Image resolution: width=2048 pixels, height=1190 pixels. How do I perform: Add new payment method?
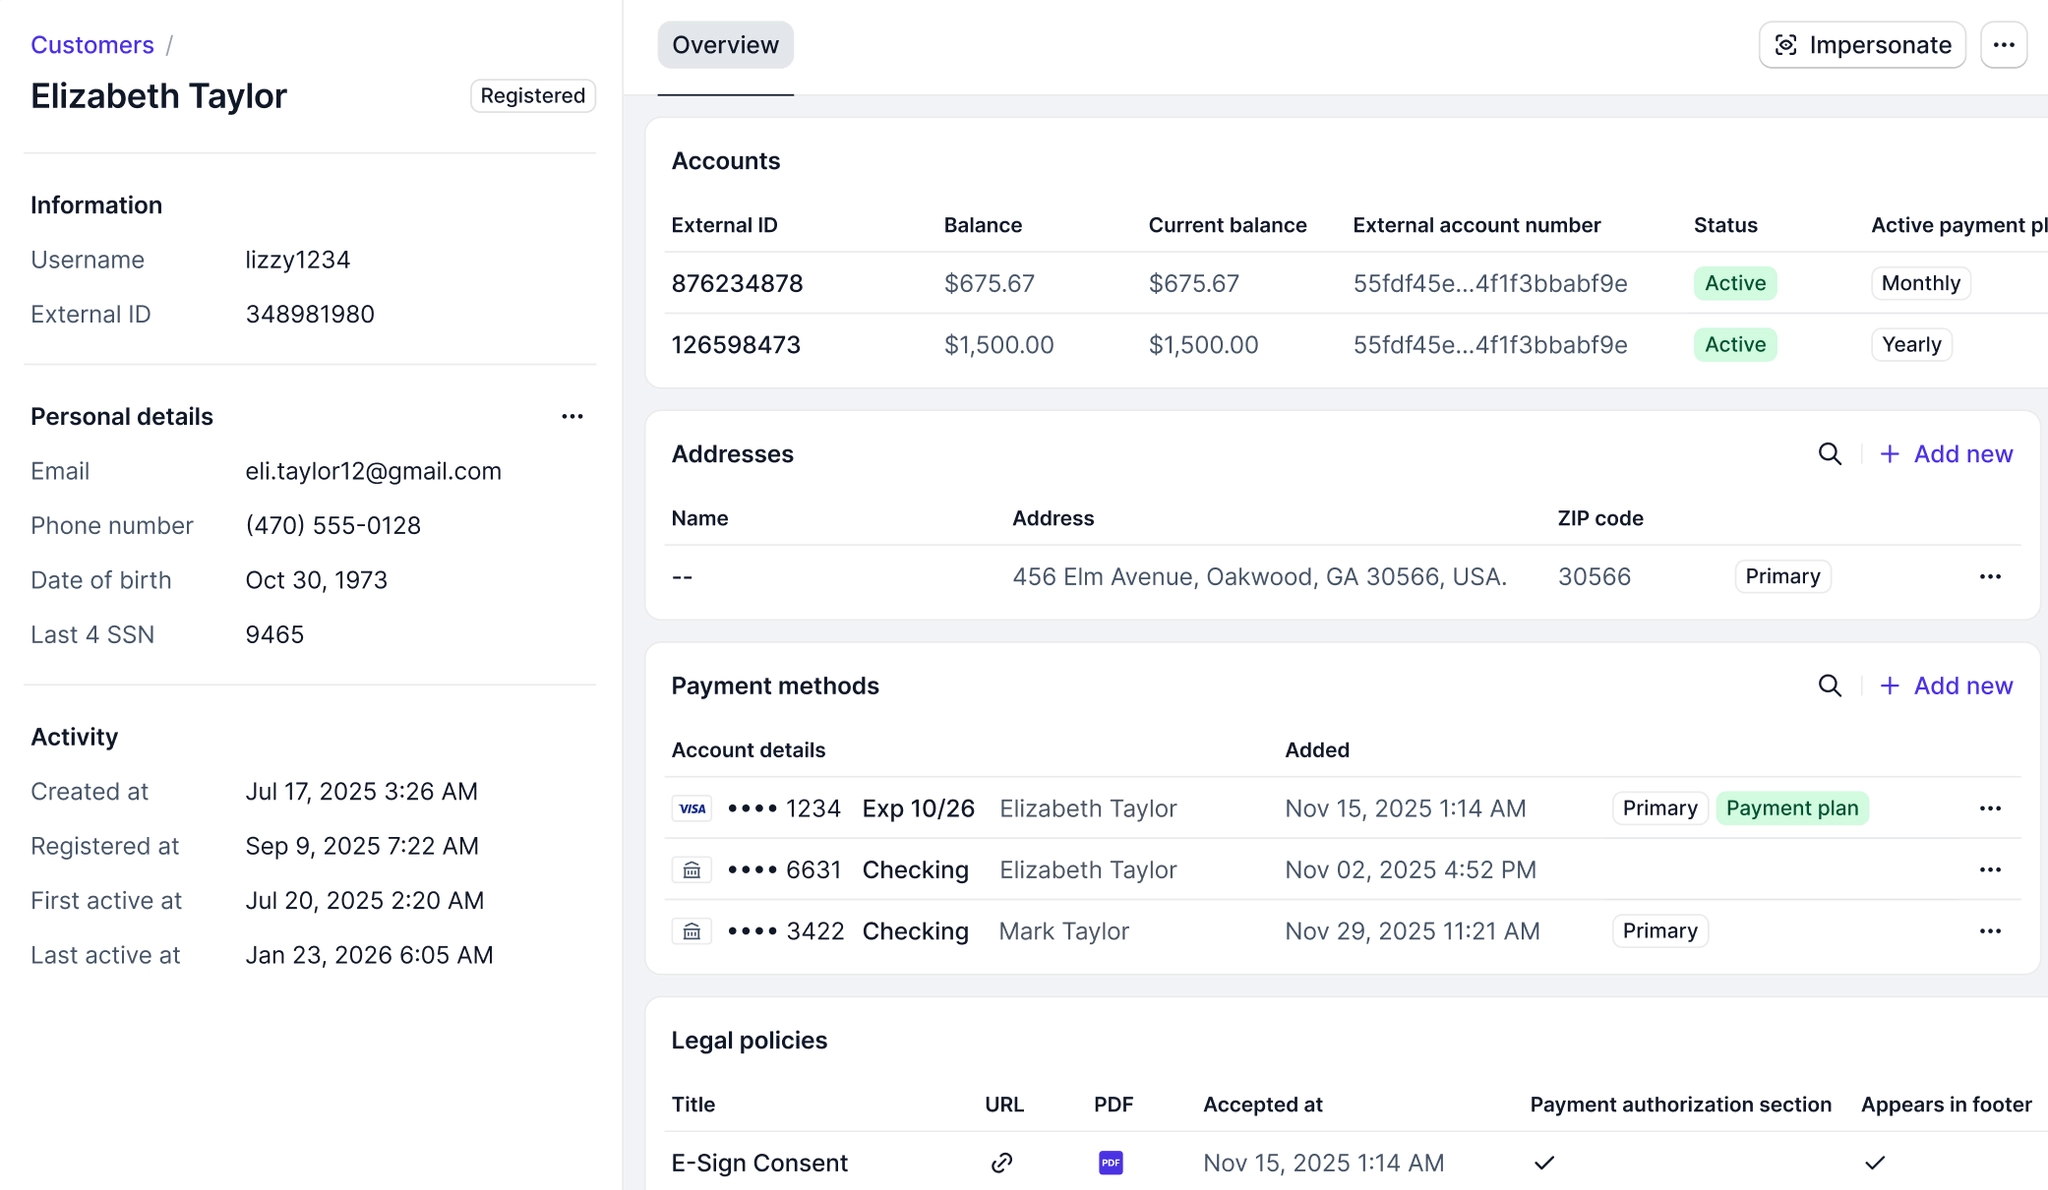point(1946,686)
